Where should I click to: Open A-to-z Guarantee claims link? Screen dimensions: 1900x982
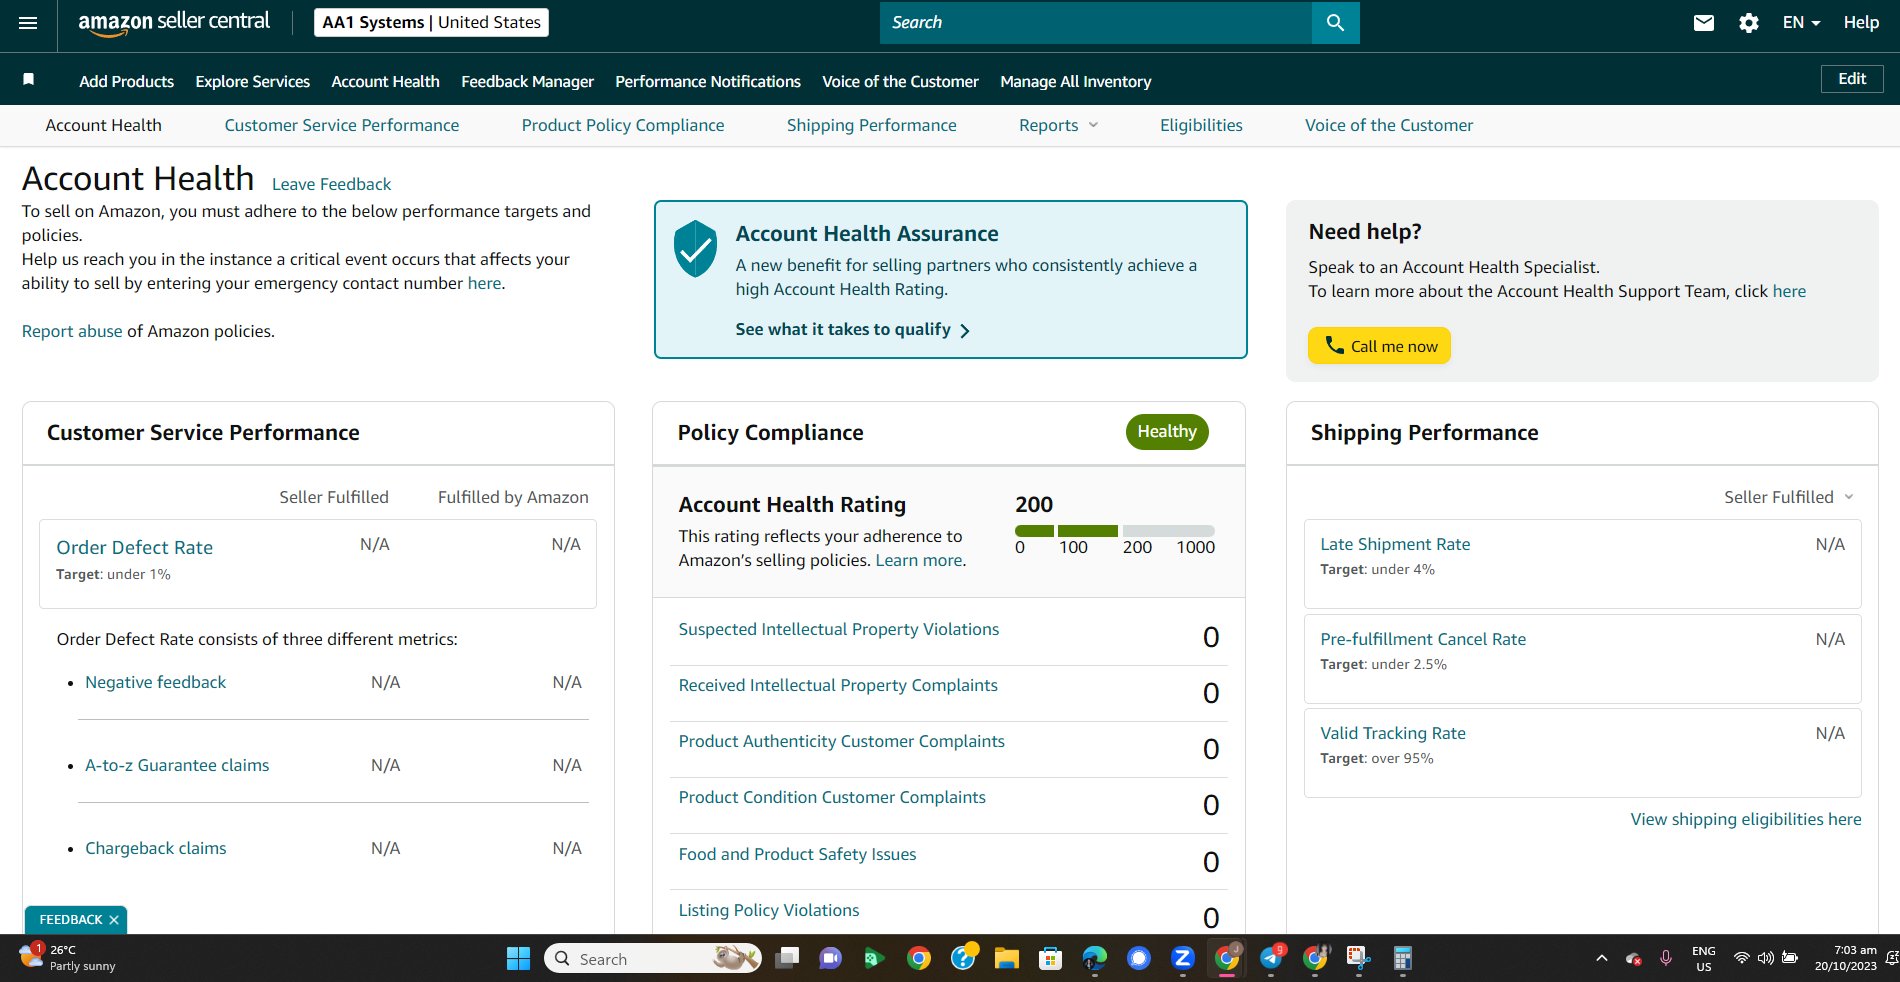click(x=177, y=765)
